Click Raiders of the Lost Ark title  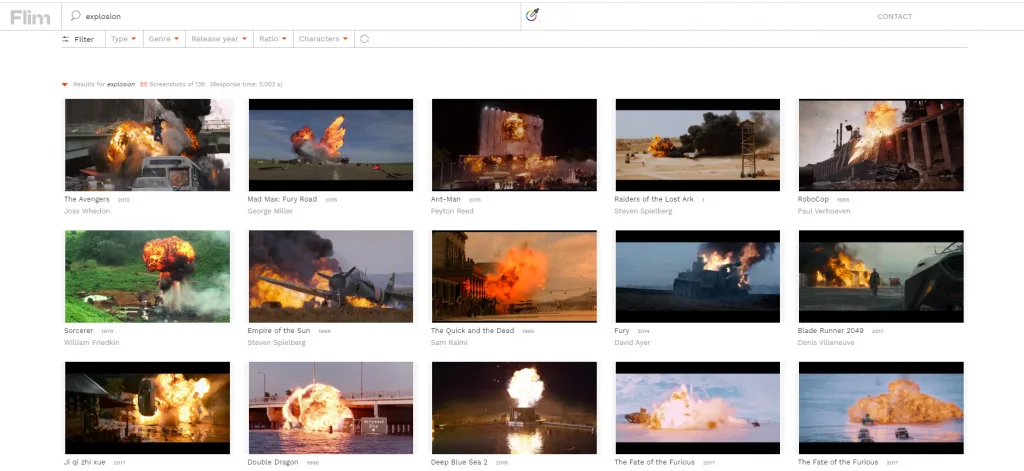pos(654,199)
